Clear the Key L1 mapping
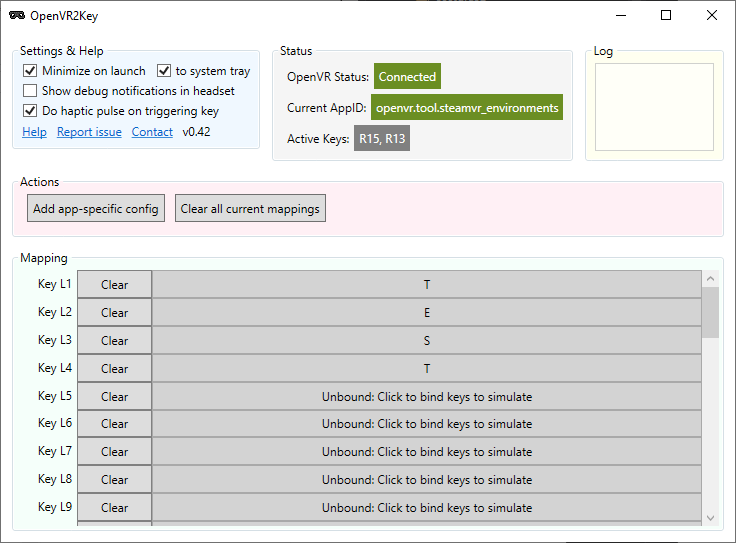 115,284
